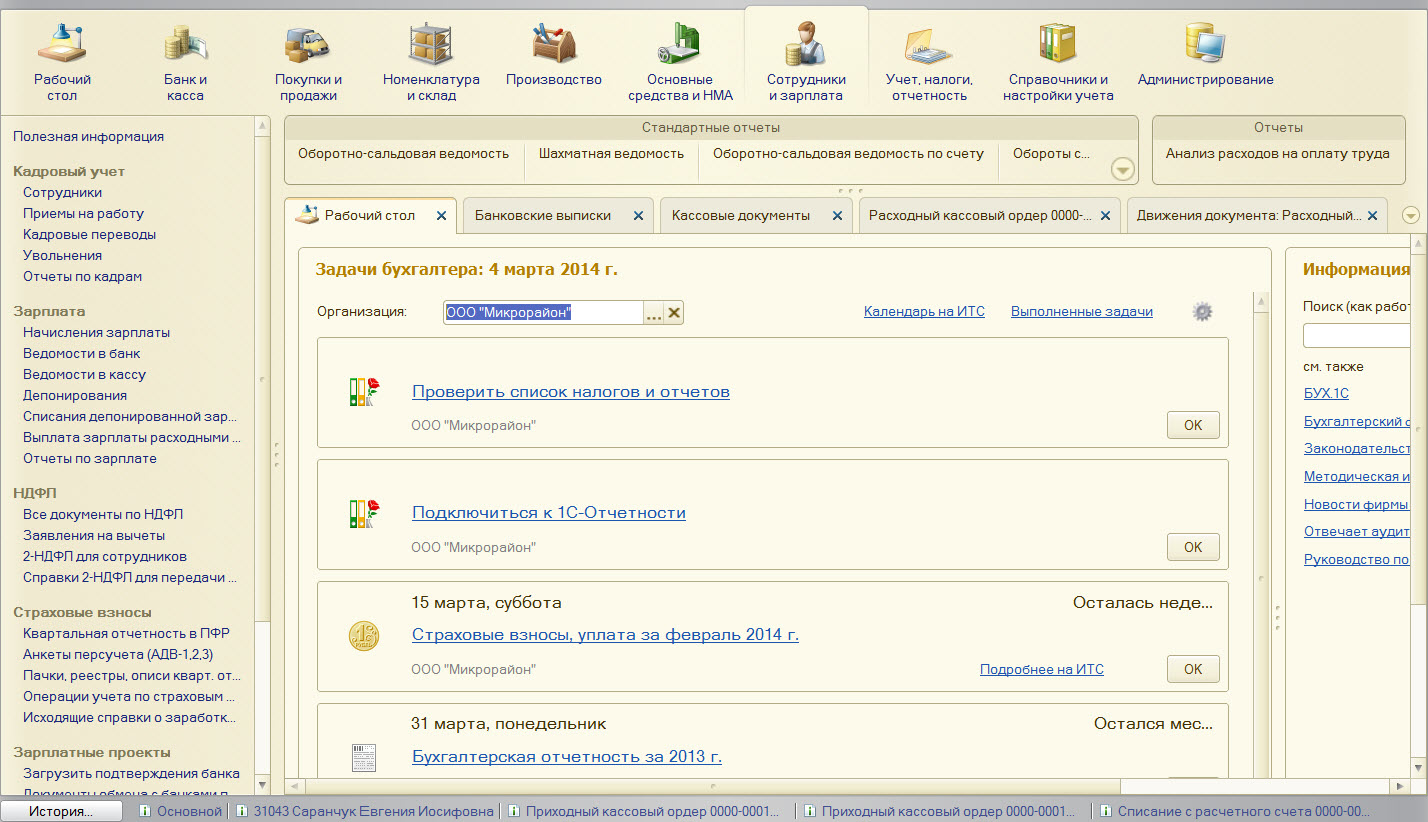Click the Организация input field
The height and width of the screenshot is (822, 1428).
tap(541, 313)
